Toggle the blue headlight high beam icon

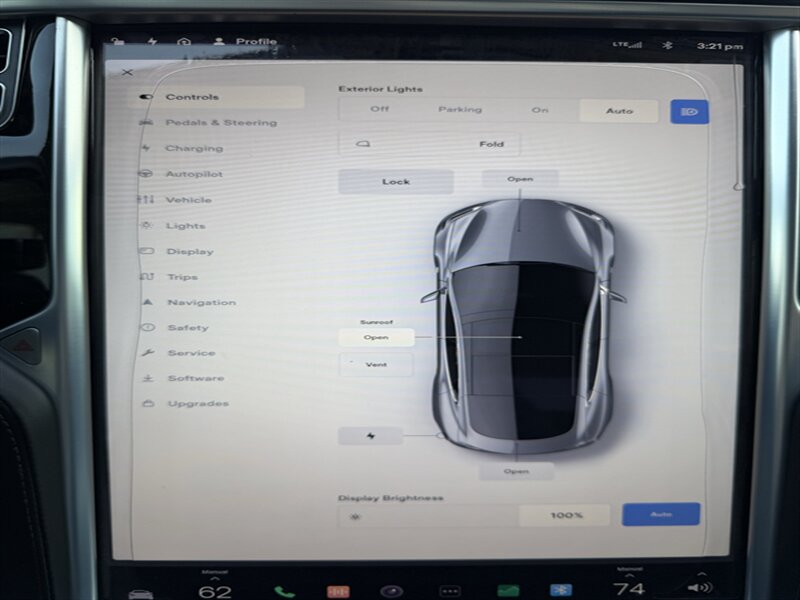click(x=689, y=111)
